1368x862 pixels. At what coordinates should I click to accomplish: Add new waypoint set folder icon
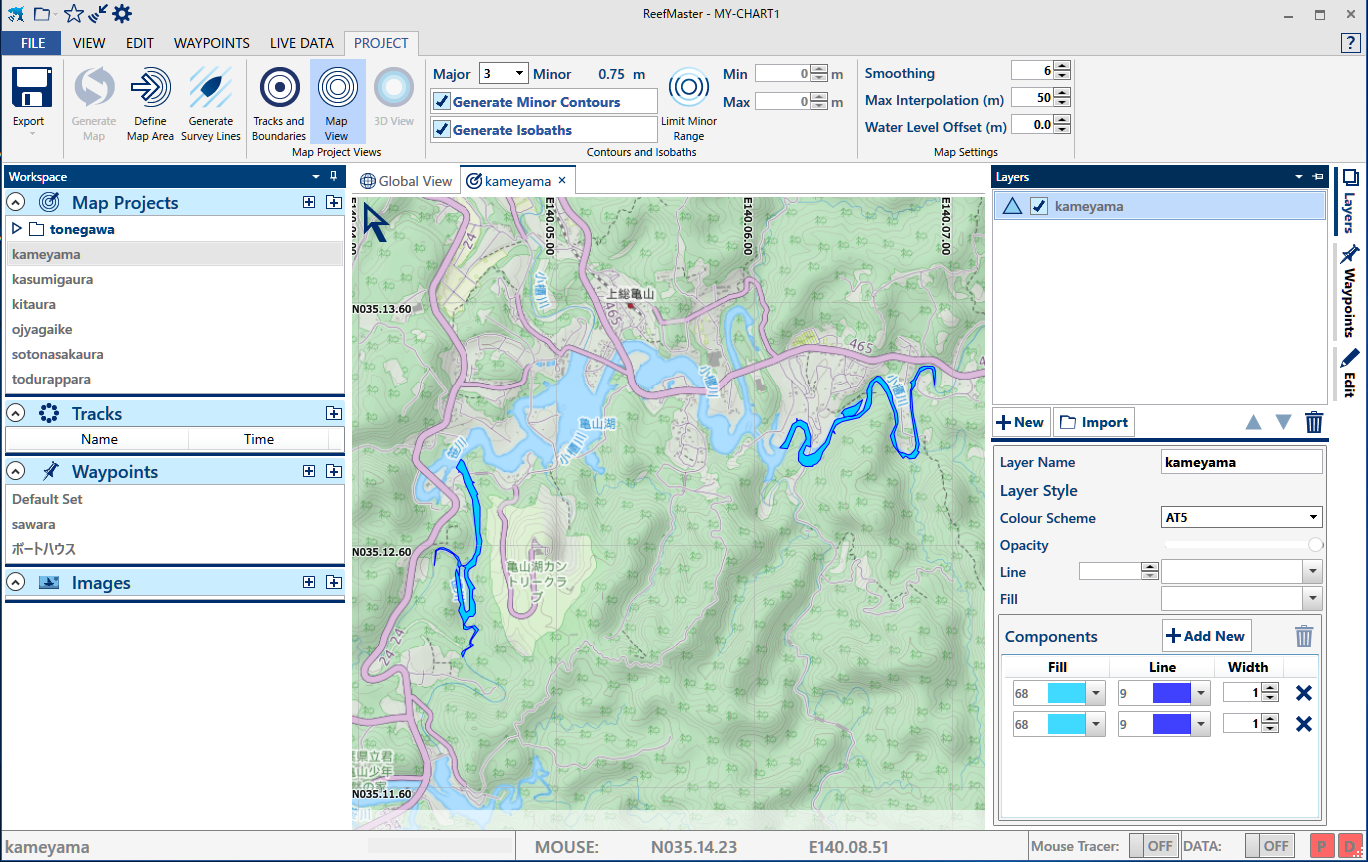pyautogui.click(x=309, y=471)
